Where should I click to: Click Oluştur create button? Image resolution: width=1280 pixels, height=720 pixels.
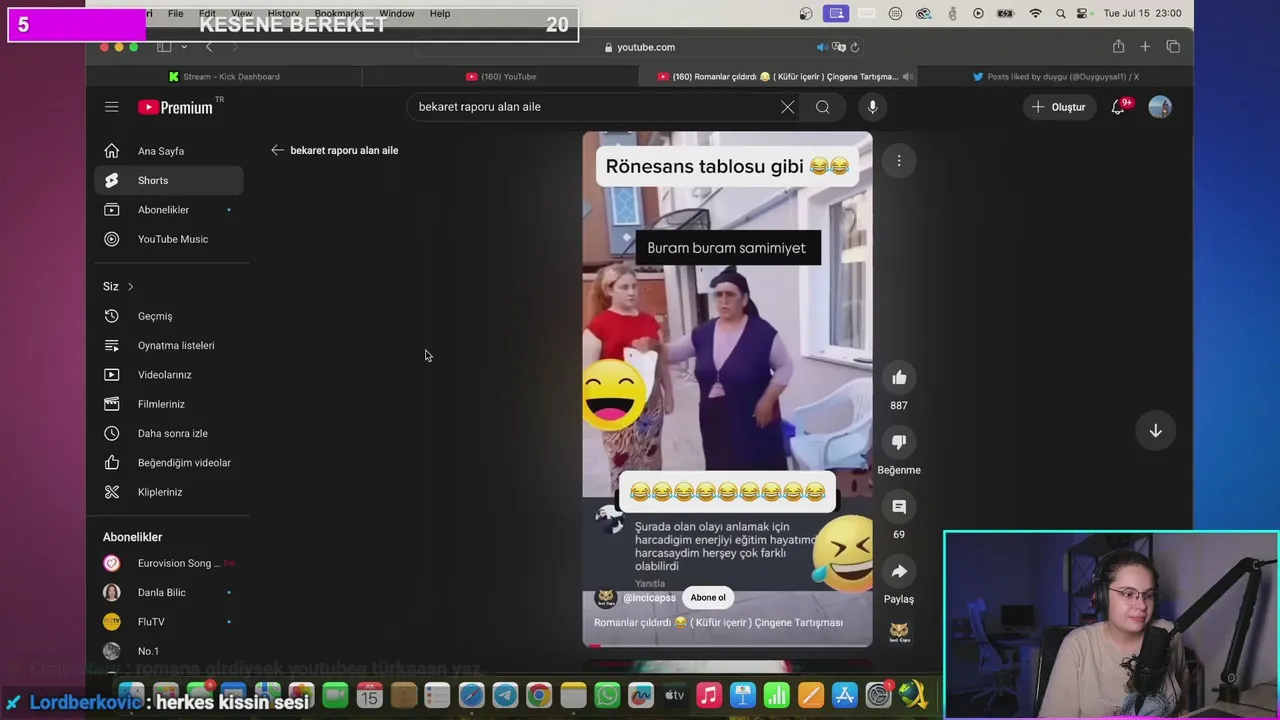pos(1058,107)
